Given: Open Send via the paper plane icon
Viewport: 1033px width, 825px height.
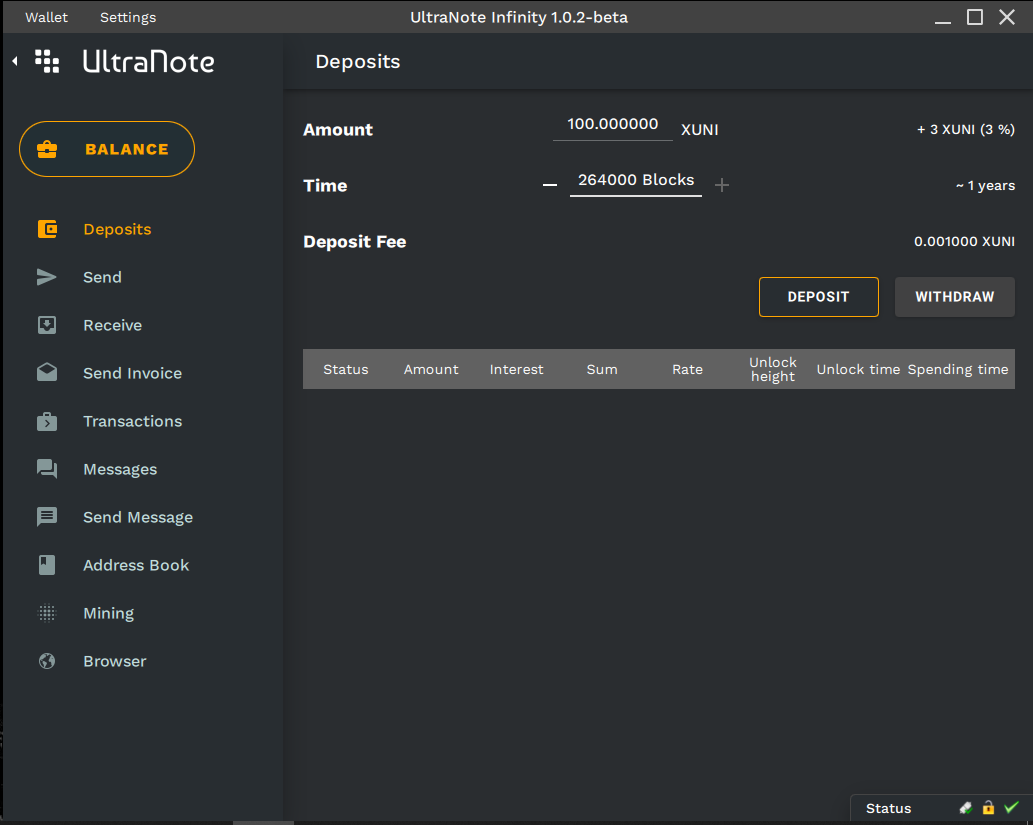Looking at the screenshot, I should coord(47,277).
